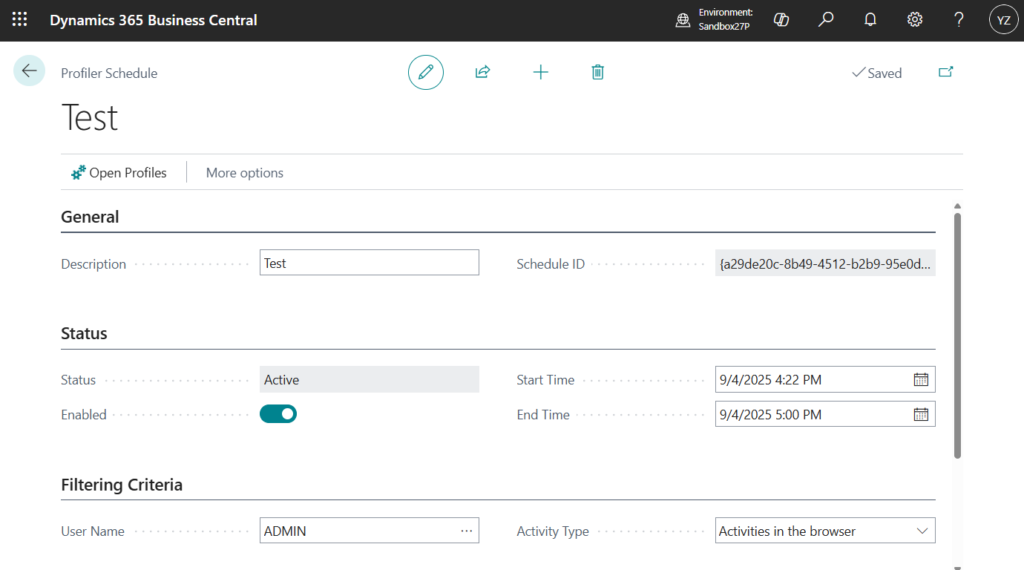Screen dimensions: 1024x570
Task: Show More options menu
Action: pos(244,173)
